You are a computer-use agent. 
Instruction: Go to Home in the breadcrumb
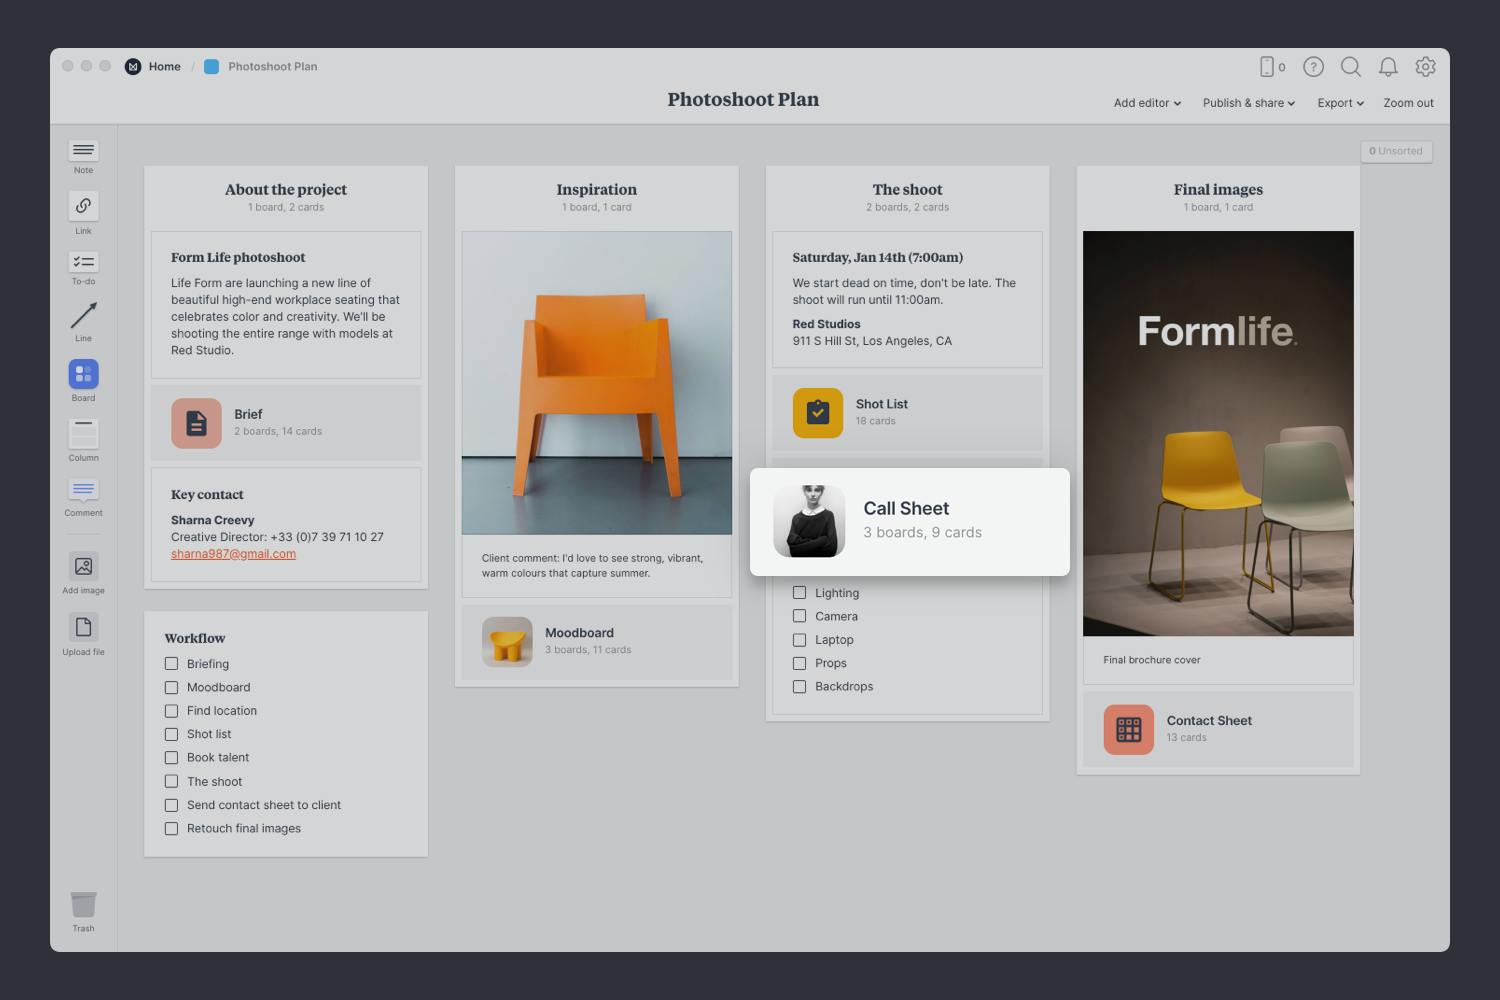click(164, 67)
